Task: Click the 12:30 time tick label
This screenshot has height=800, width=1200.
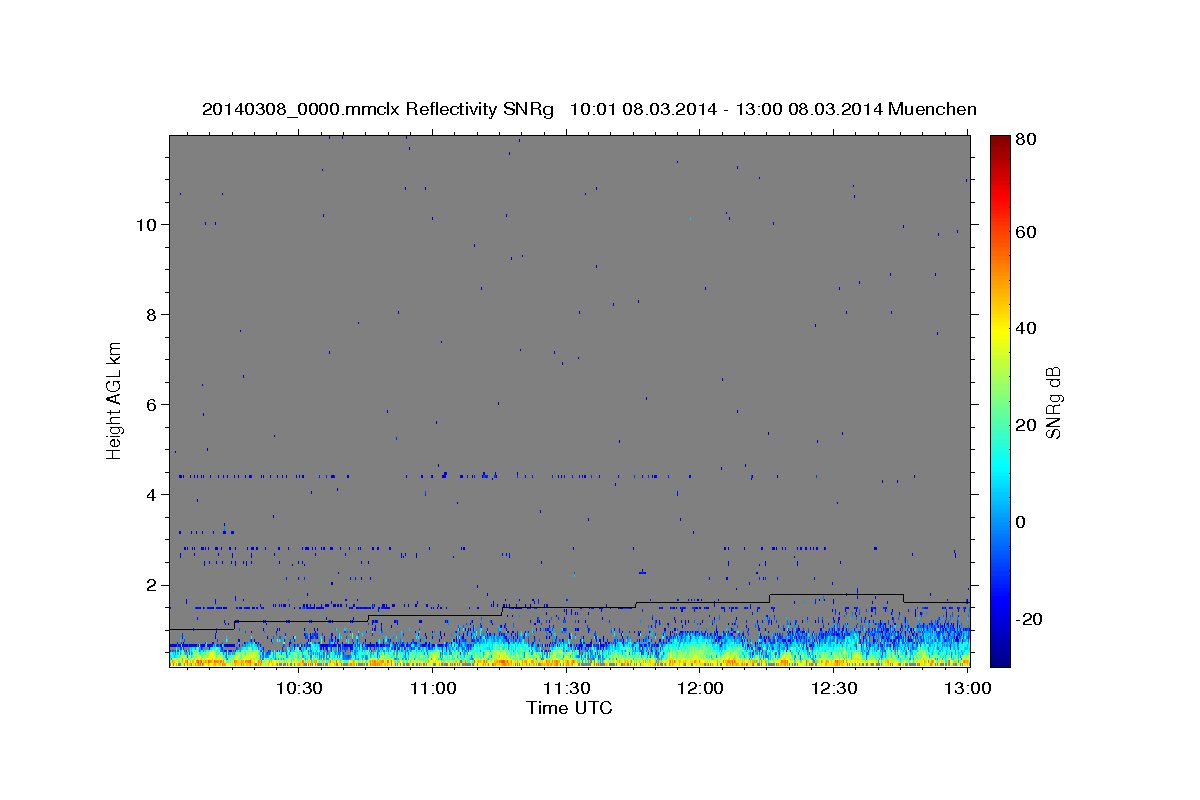Action: click(834, 688)
